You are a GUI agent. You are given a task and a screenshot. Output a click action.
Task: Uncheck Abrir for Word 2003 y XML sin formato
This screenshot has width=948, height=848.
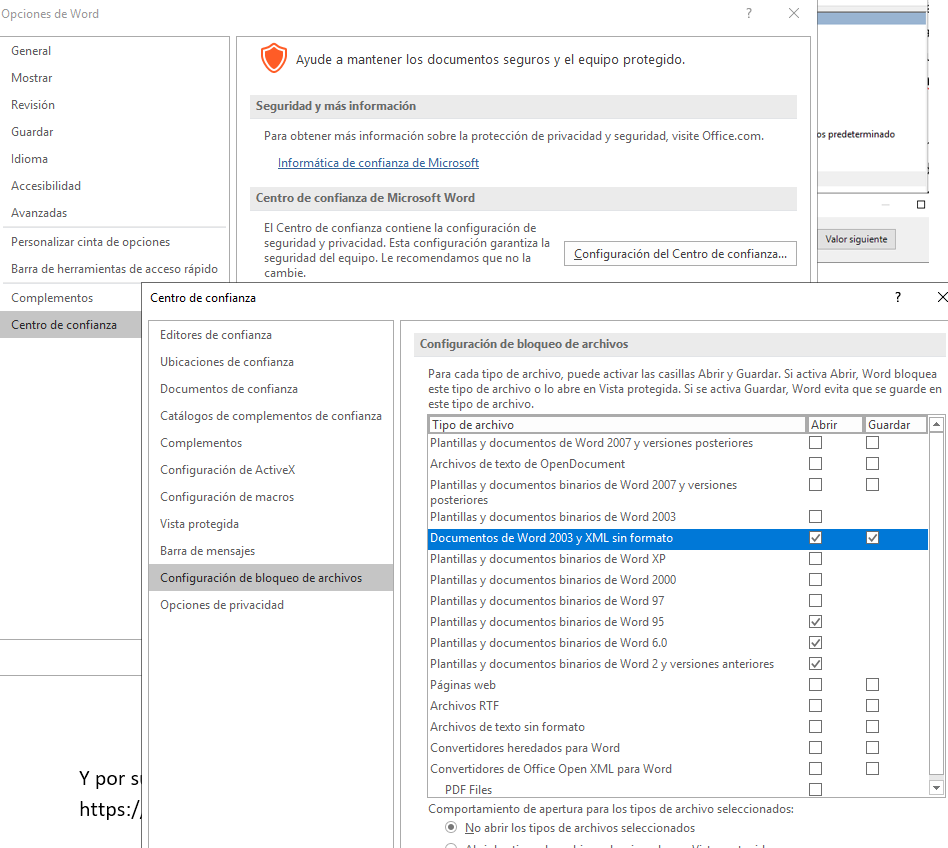pos(816,538)
